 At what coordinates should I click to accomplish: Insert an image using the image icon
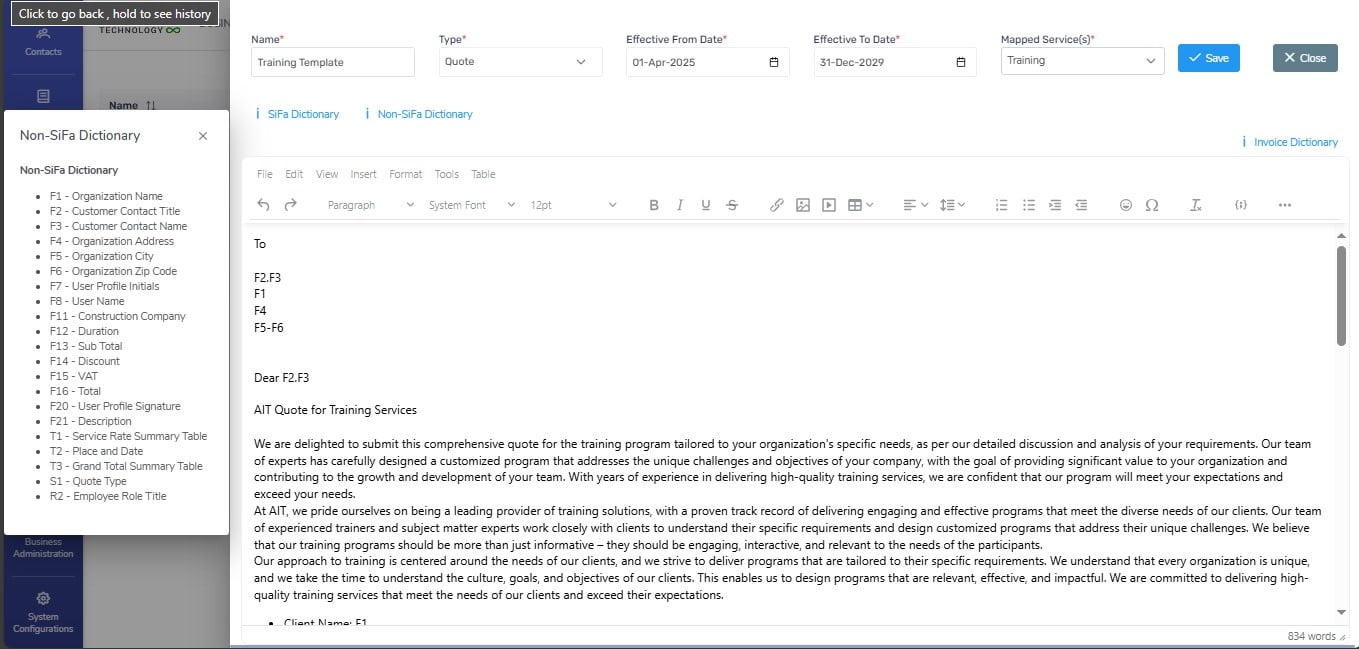coord(802,205)
